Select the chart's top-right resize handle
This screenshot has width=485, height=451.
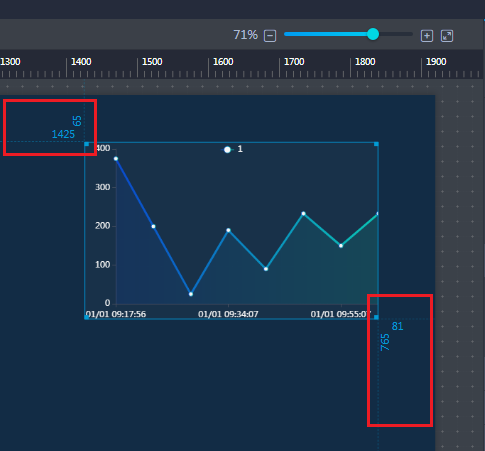pyautogui.click(x=376, y=144)
